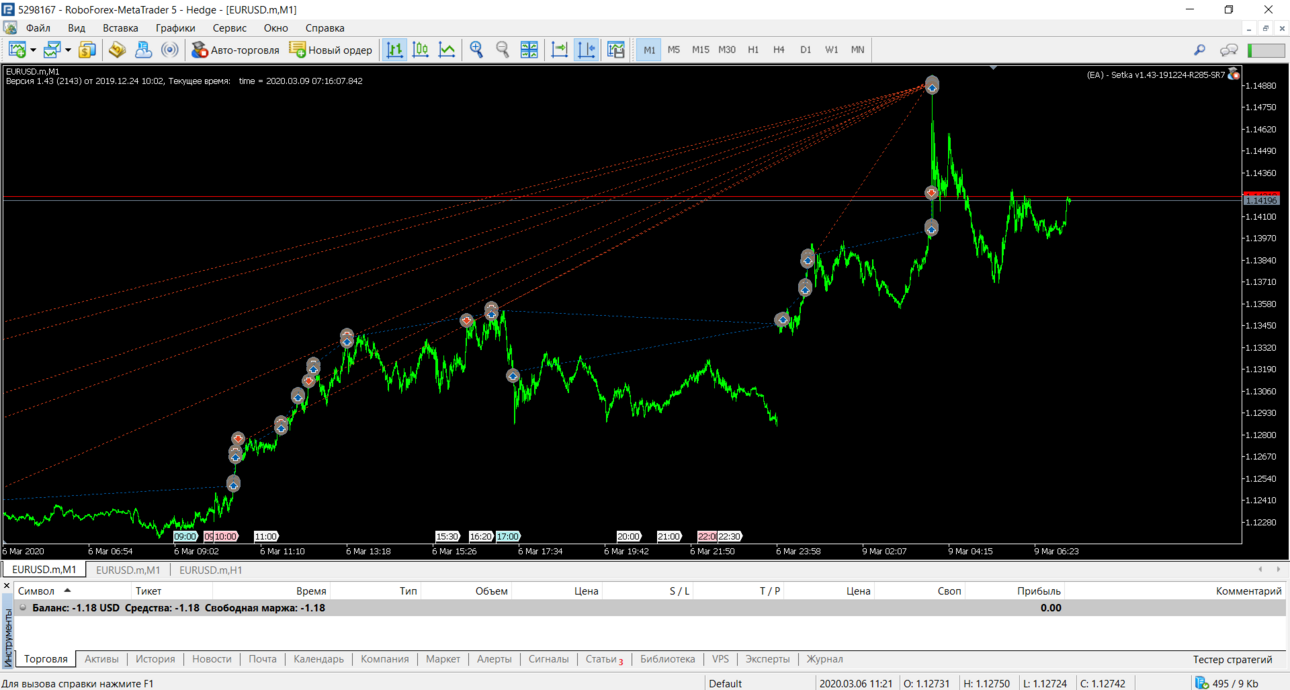Switch chart to candlesticks mode
The width and height of the screenshot is (1290, 690).
pos(421,49)
